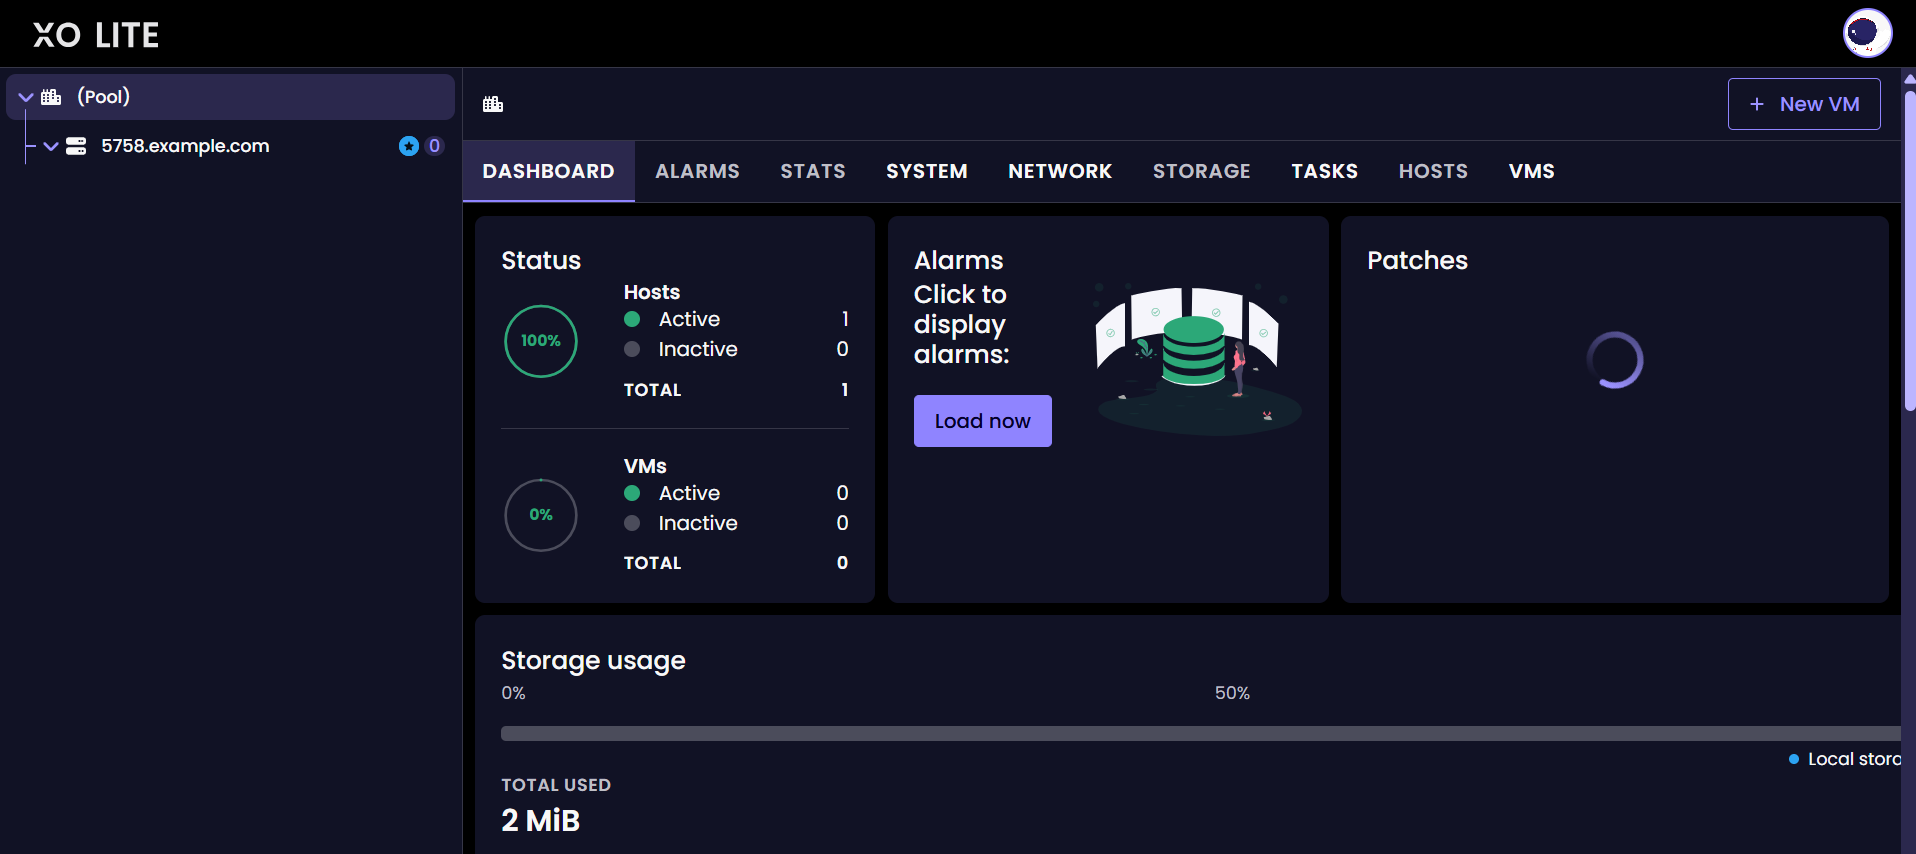
Task: Click the VM count badge showing 0
Action: 434,146
